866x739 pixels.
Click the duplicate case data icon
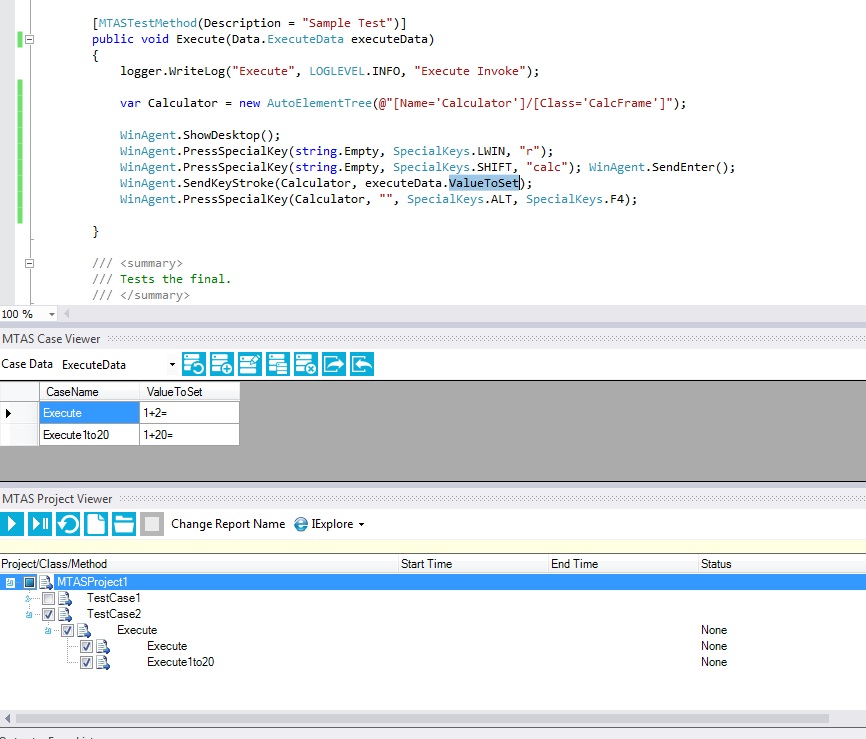(x=278, y=365)
